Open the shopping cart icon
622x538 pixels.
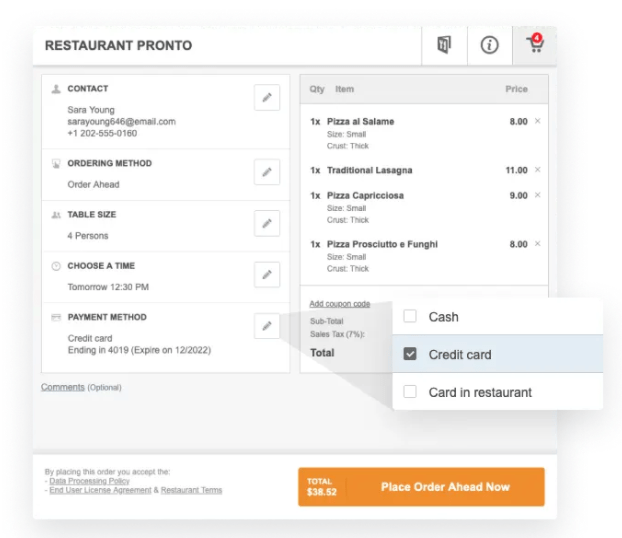pyautogui.click(x=534, y=46)
